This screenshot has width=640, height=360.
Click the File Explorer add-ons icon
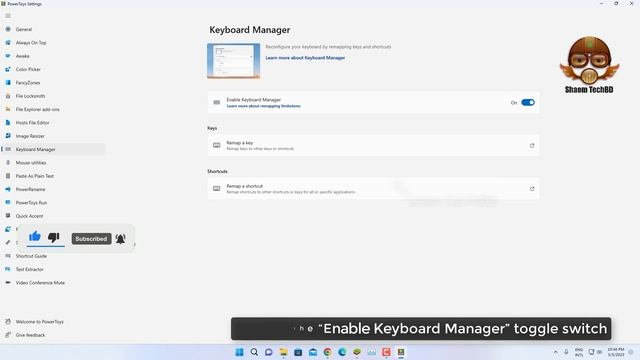pyautogui.click(x=8, y=109)
